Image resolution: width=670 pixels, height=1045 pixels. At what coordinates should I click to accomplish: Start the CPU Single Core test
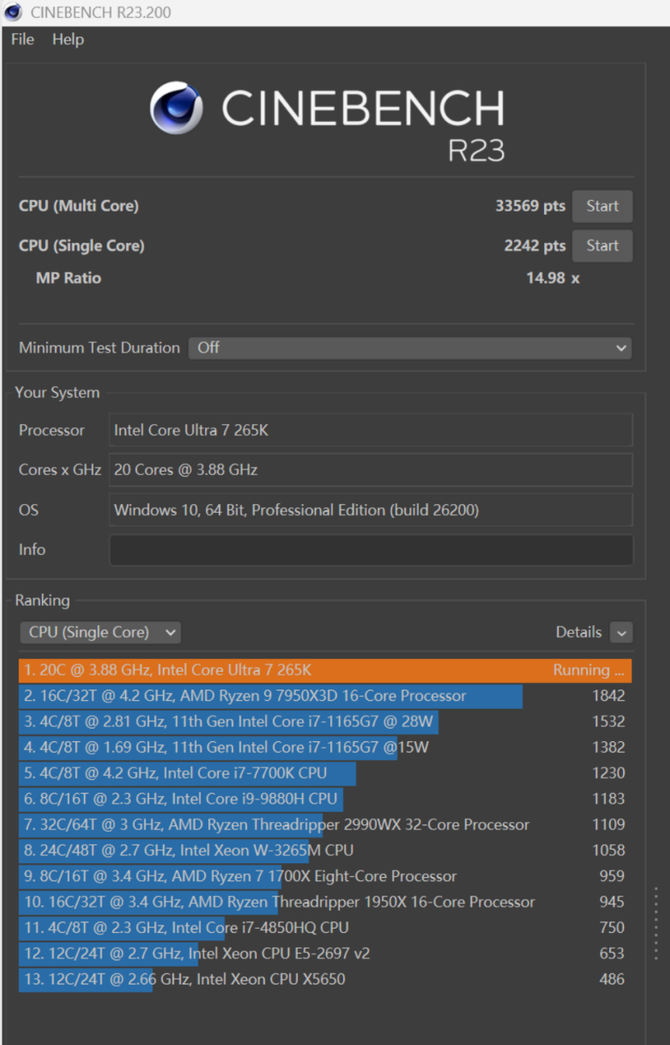pos(602,246)
